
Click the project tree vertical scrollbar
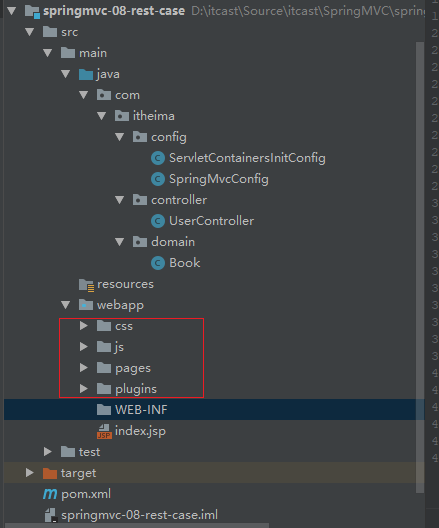tap(420, 267)
